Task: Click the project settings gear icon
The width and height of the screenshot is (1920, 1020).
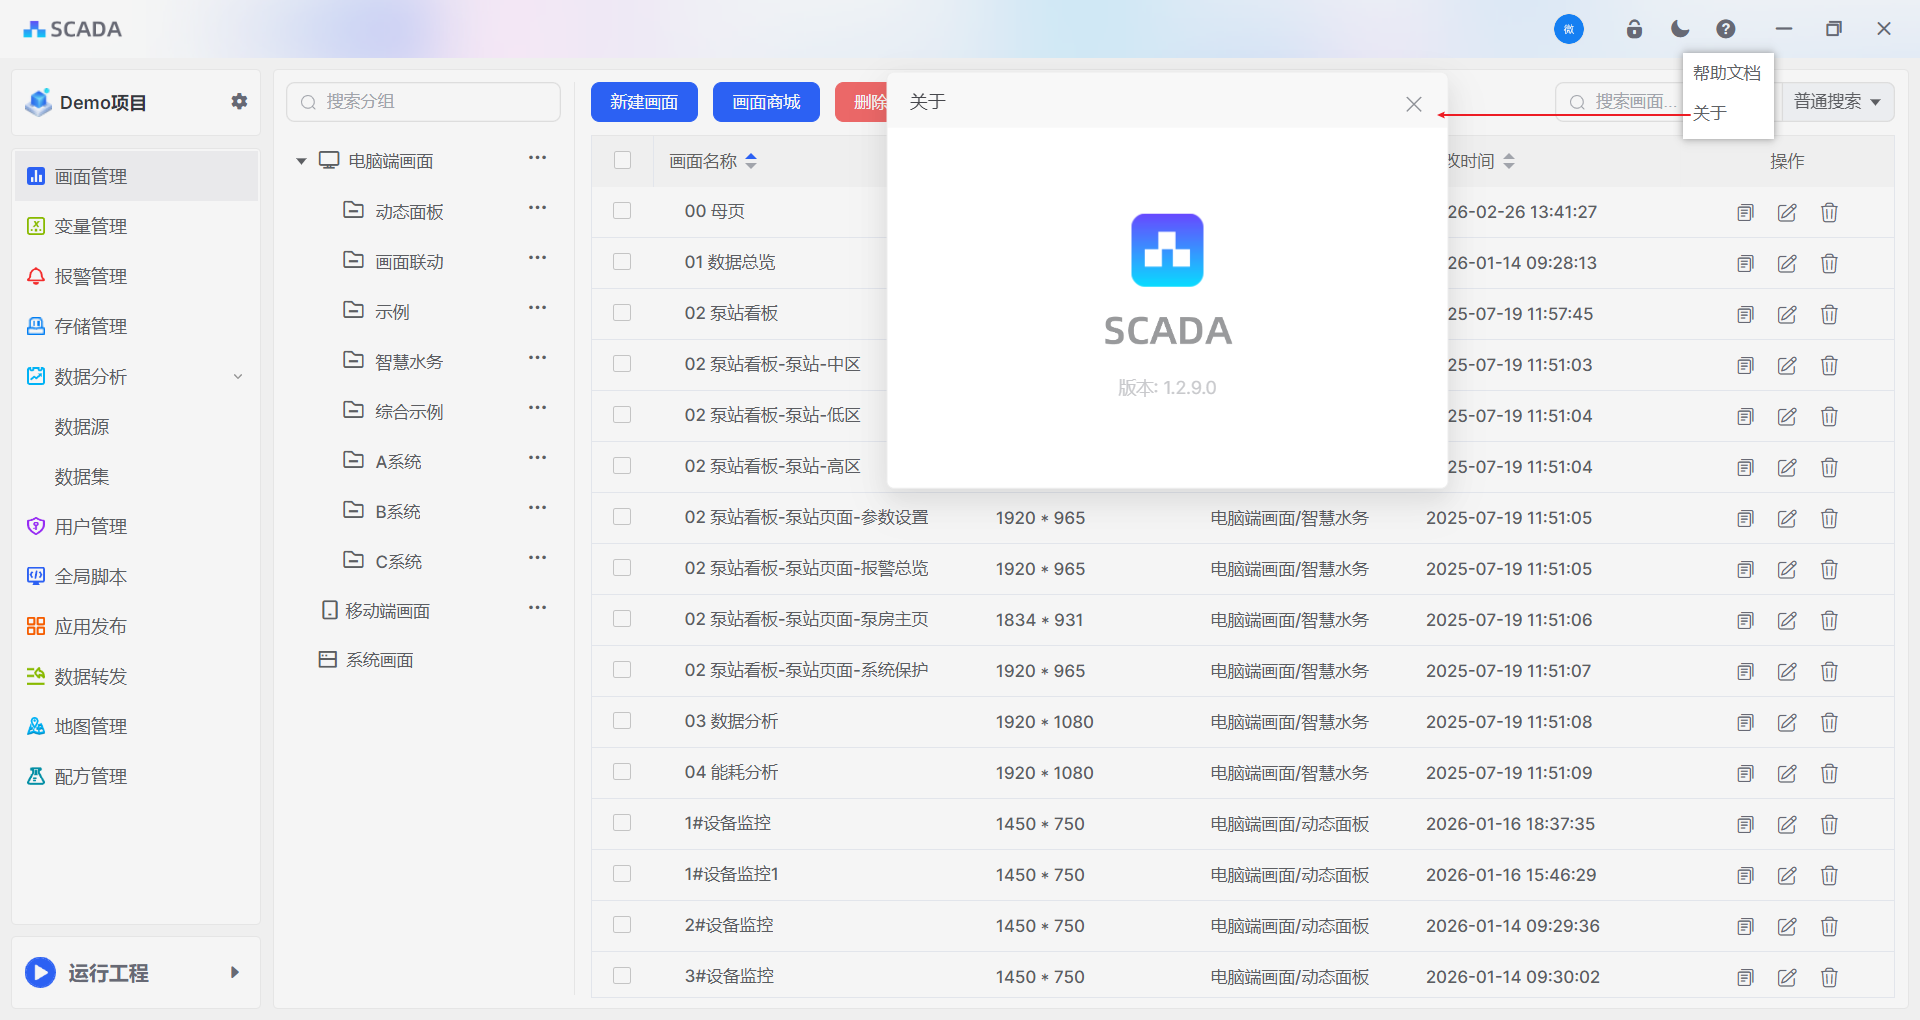Action: (239, 102)
